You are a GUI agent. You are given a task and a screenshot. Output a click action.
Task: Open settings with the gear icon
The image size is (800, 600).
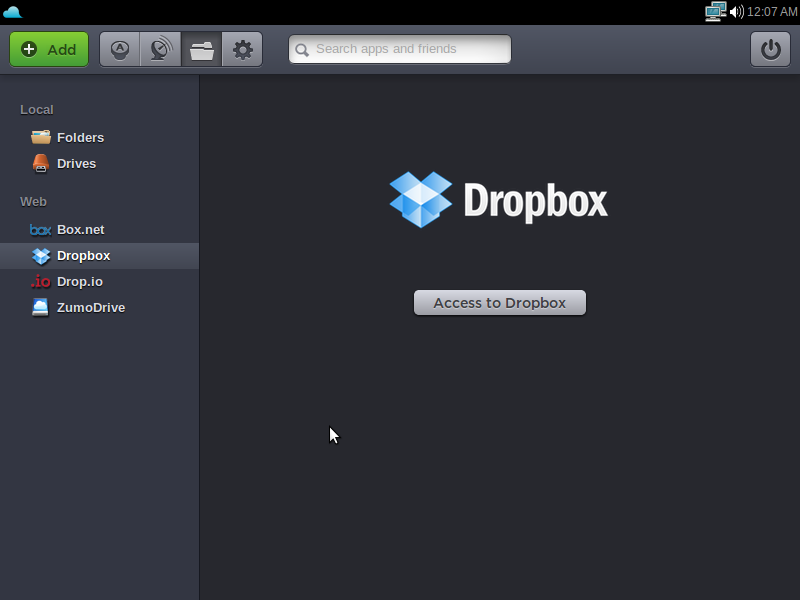click(x=242, y=49)
